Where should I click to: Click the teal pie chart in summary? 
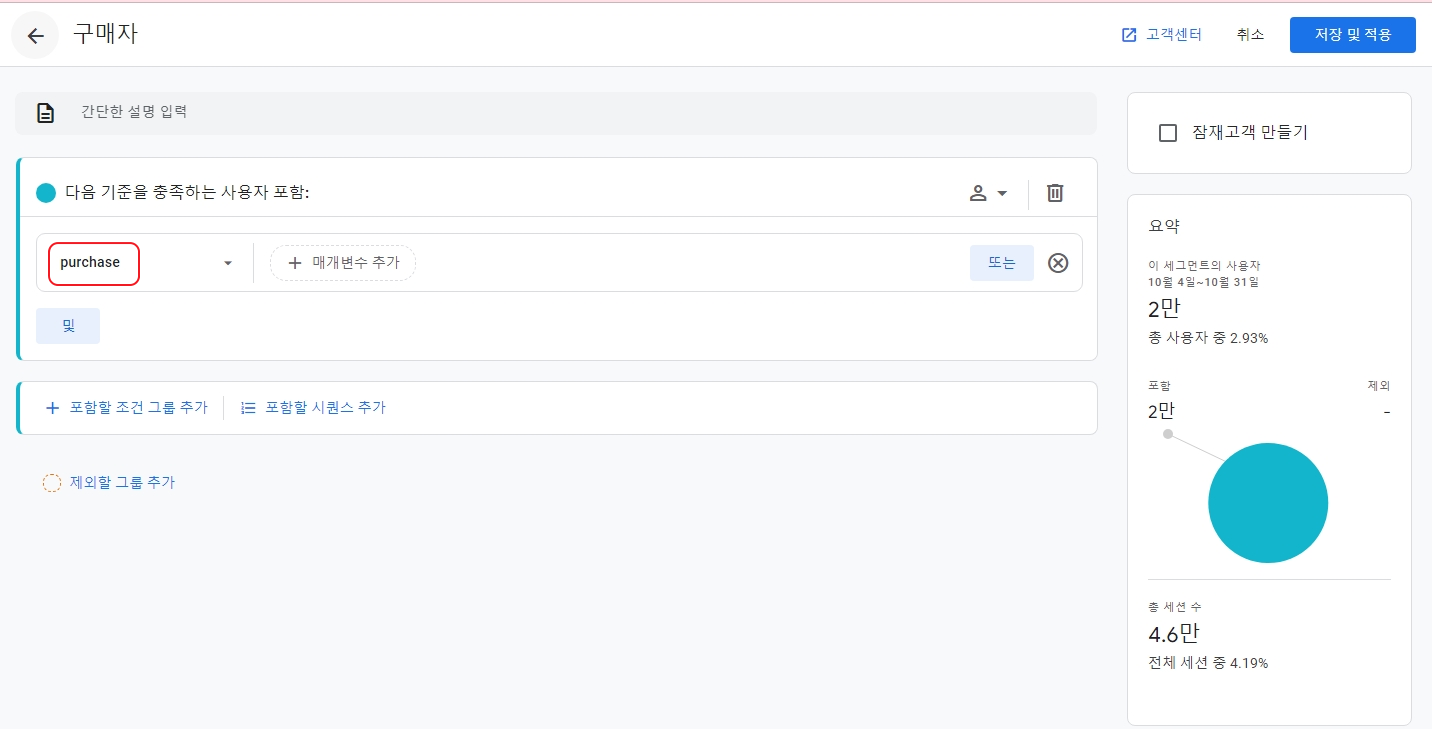click(1268, 503)
